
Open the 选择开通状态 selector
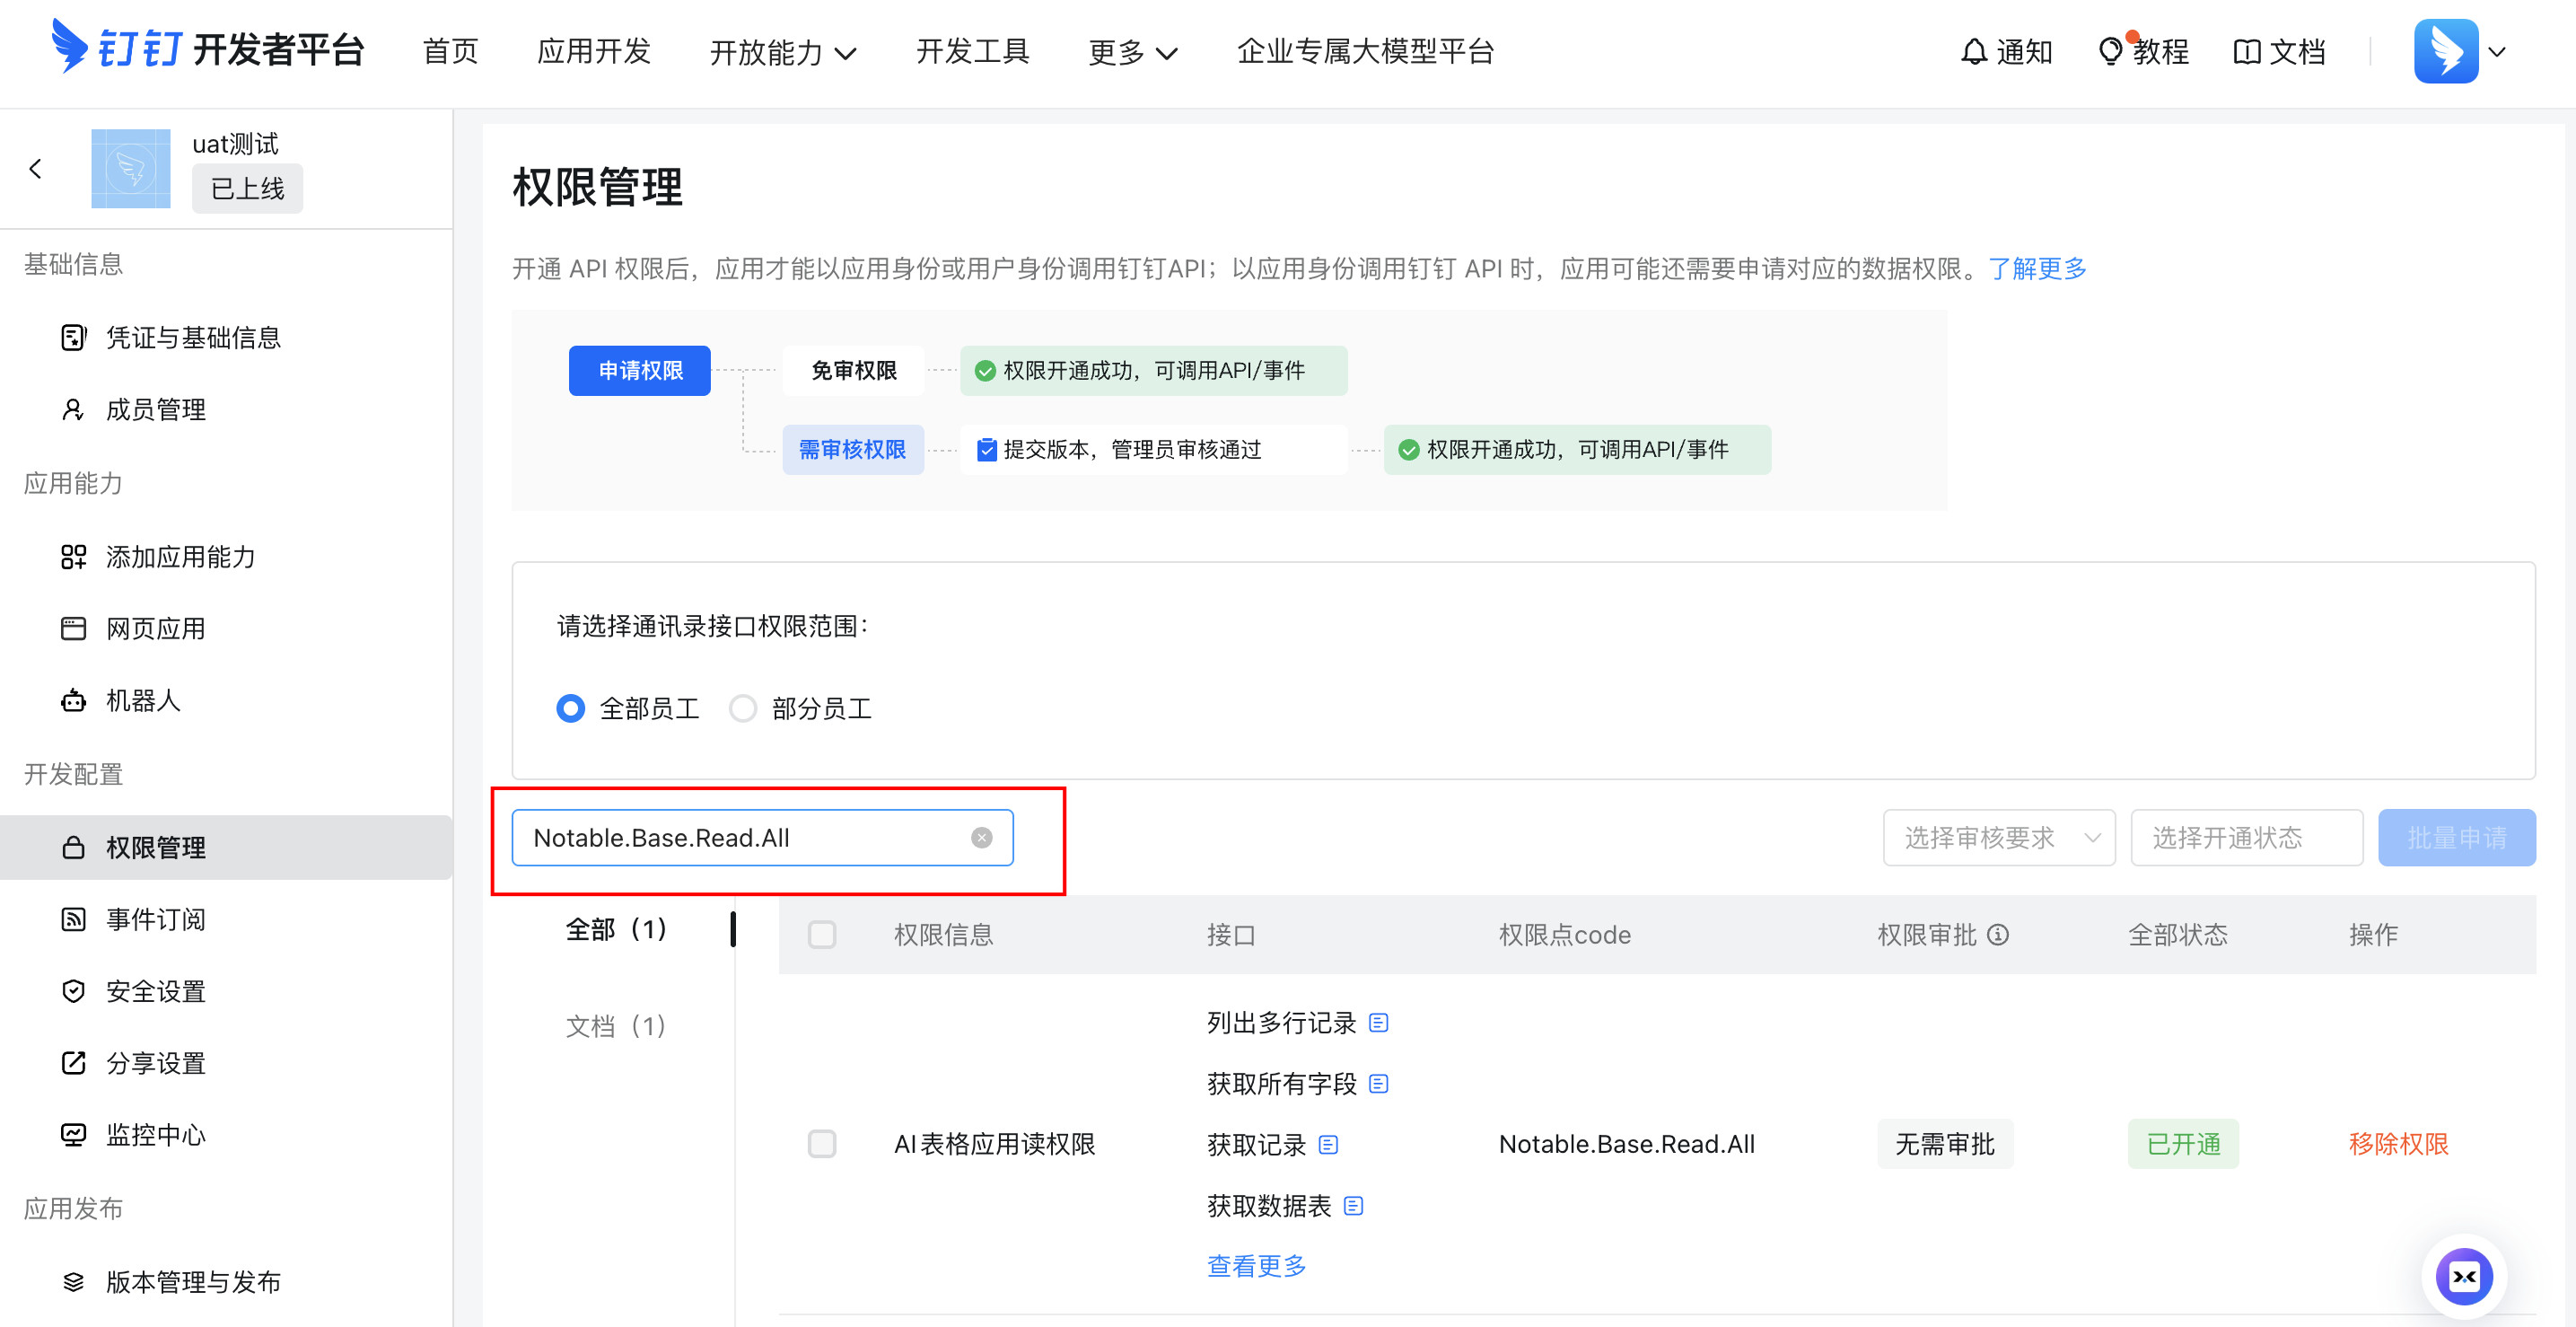coord(2245,838)
